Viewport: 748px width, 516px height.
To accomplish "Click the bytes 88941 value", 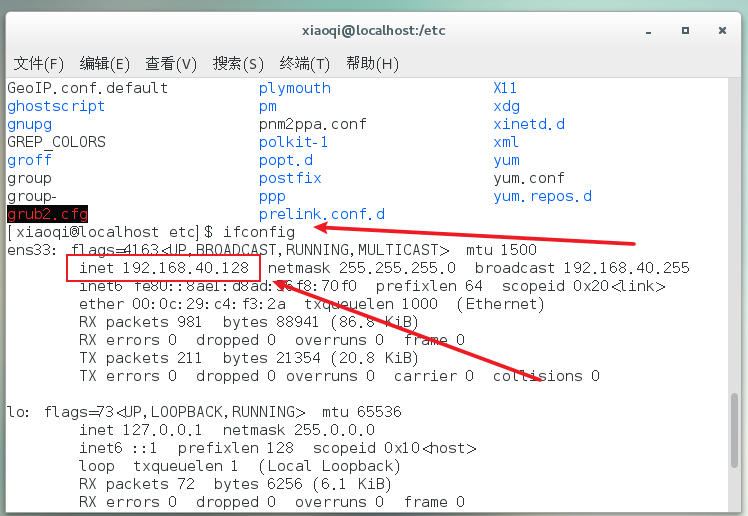I will [270, 322].
